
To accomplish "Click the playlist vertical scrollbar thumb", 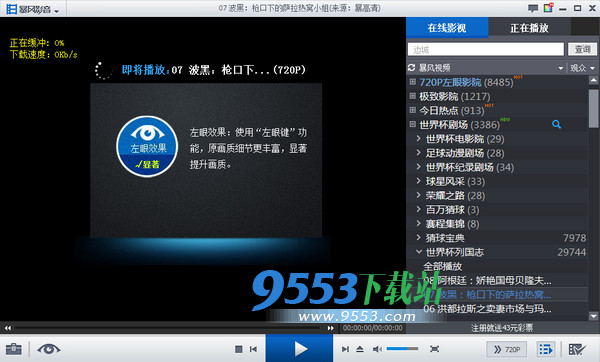I will pos(593,109).
